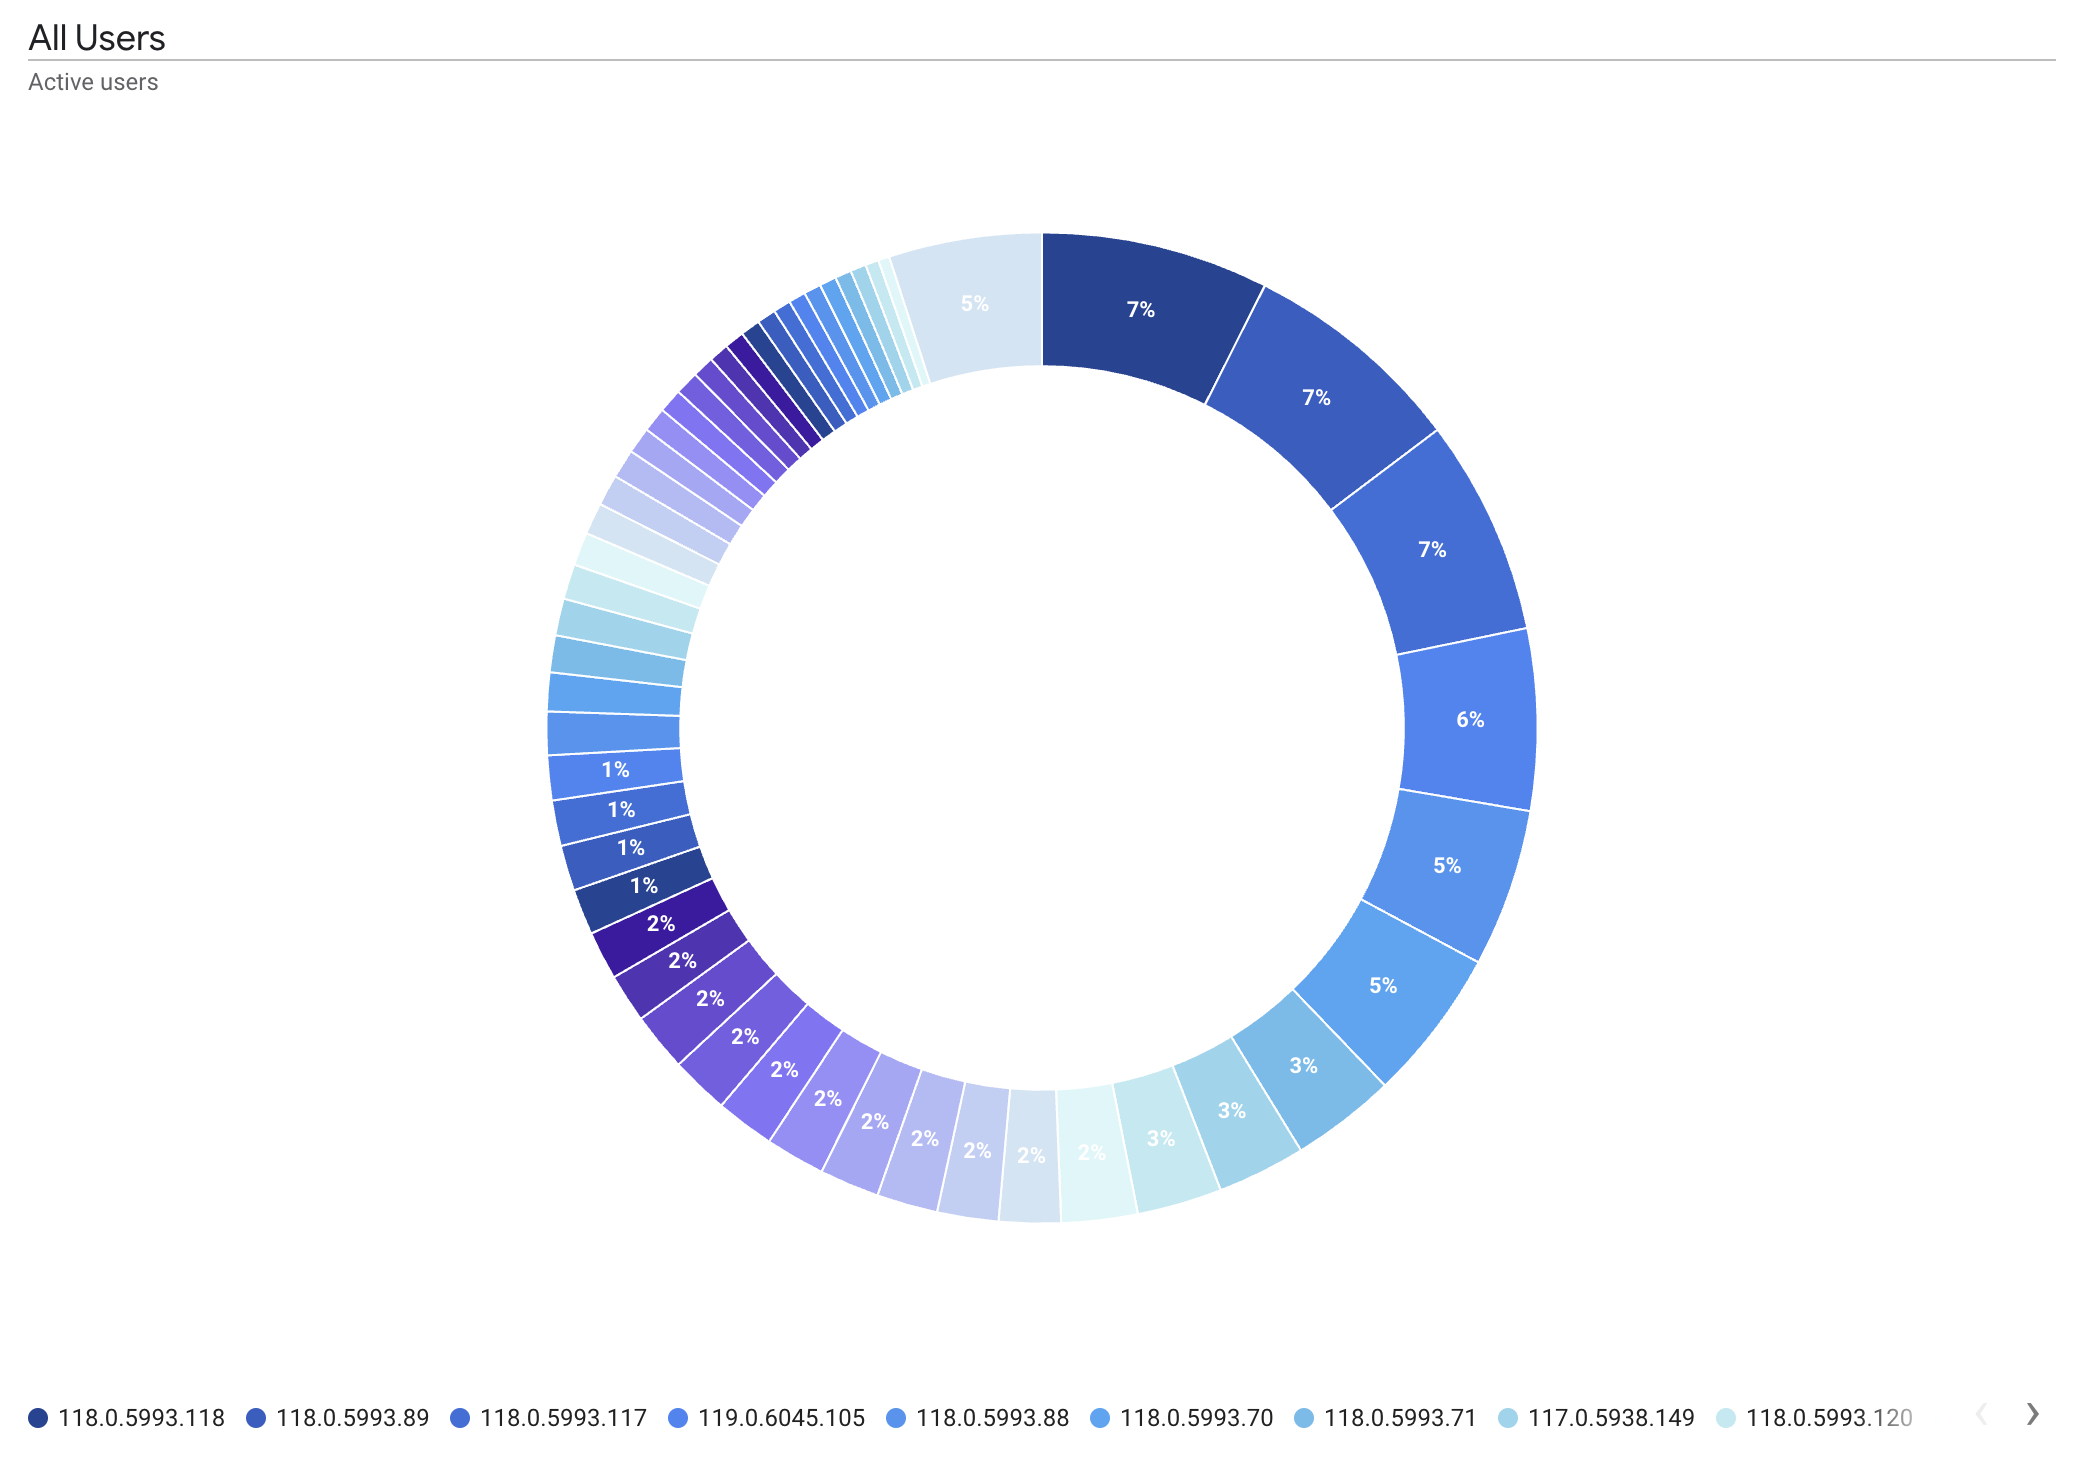Screen dimensions: 2084x1460
Task: Click the legend marker for 118.0.5993.70
Action: click(1101, 1417)
